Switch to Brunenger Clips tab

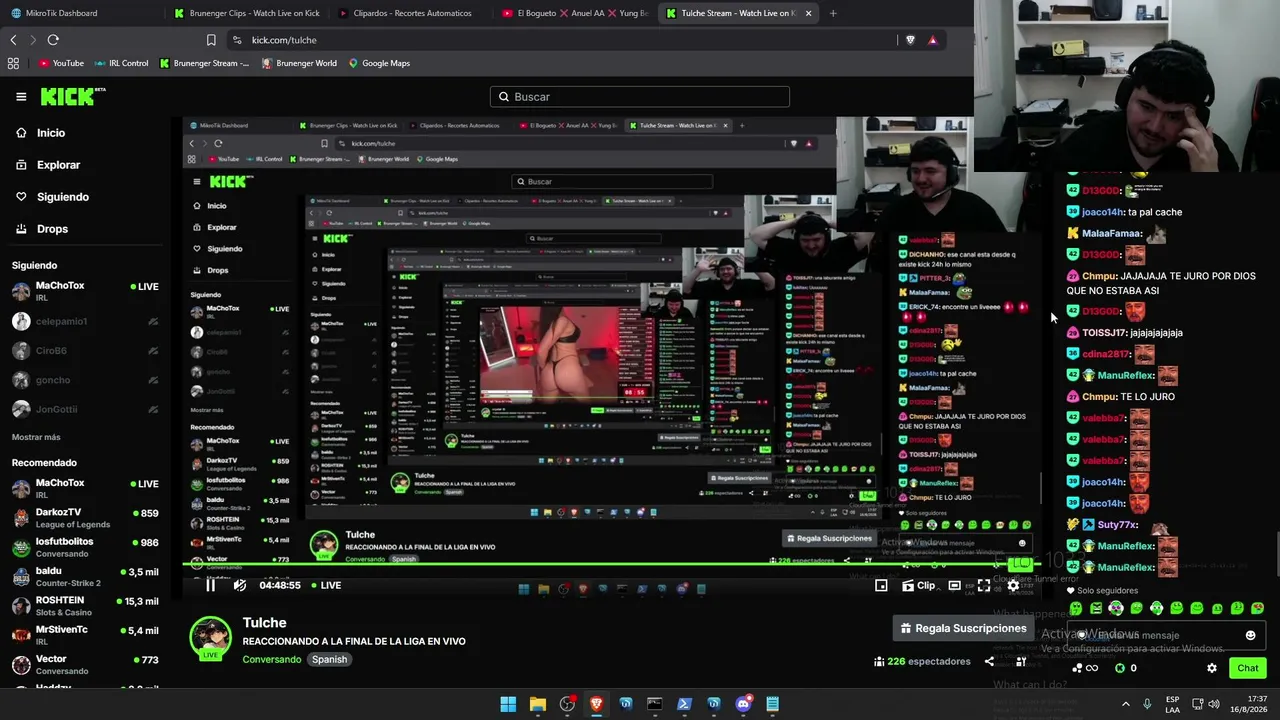(x=246, y=13)
